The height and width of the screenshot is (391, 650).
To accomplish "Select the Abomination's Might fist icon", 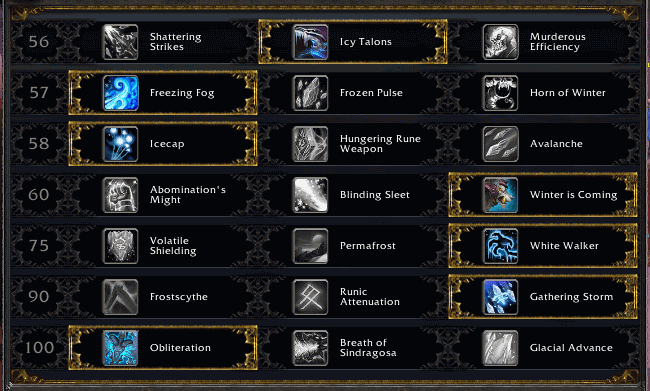I will tap(120, 195).
